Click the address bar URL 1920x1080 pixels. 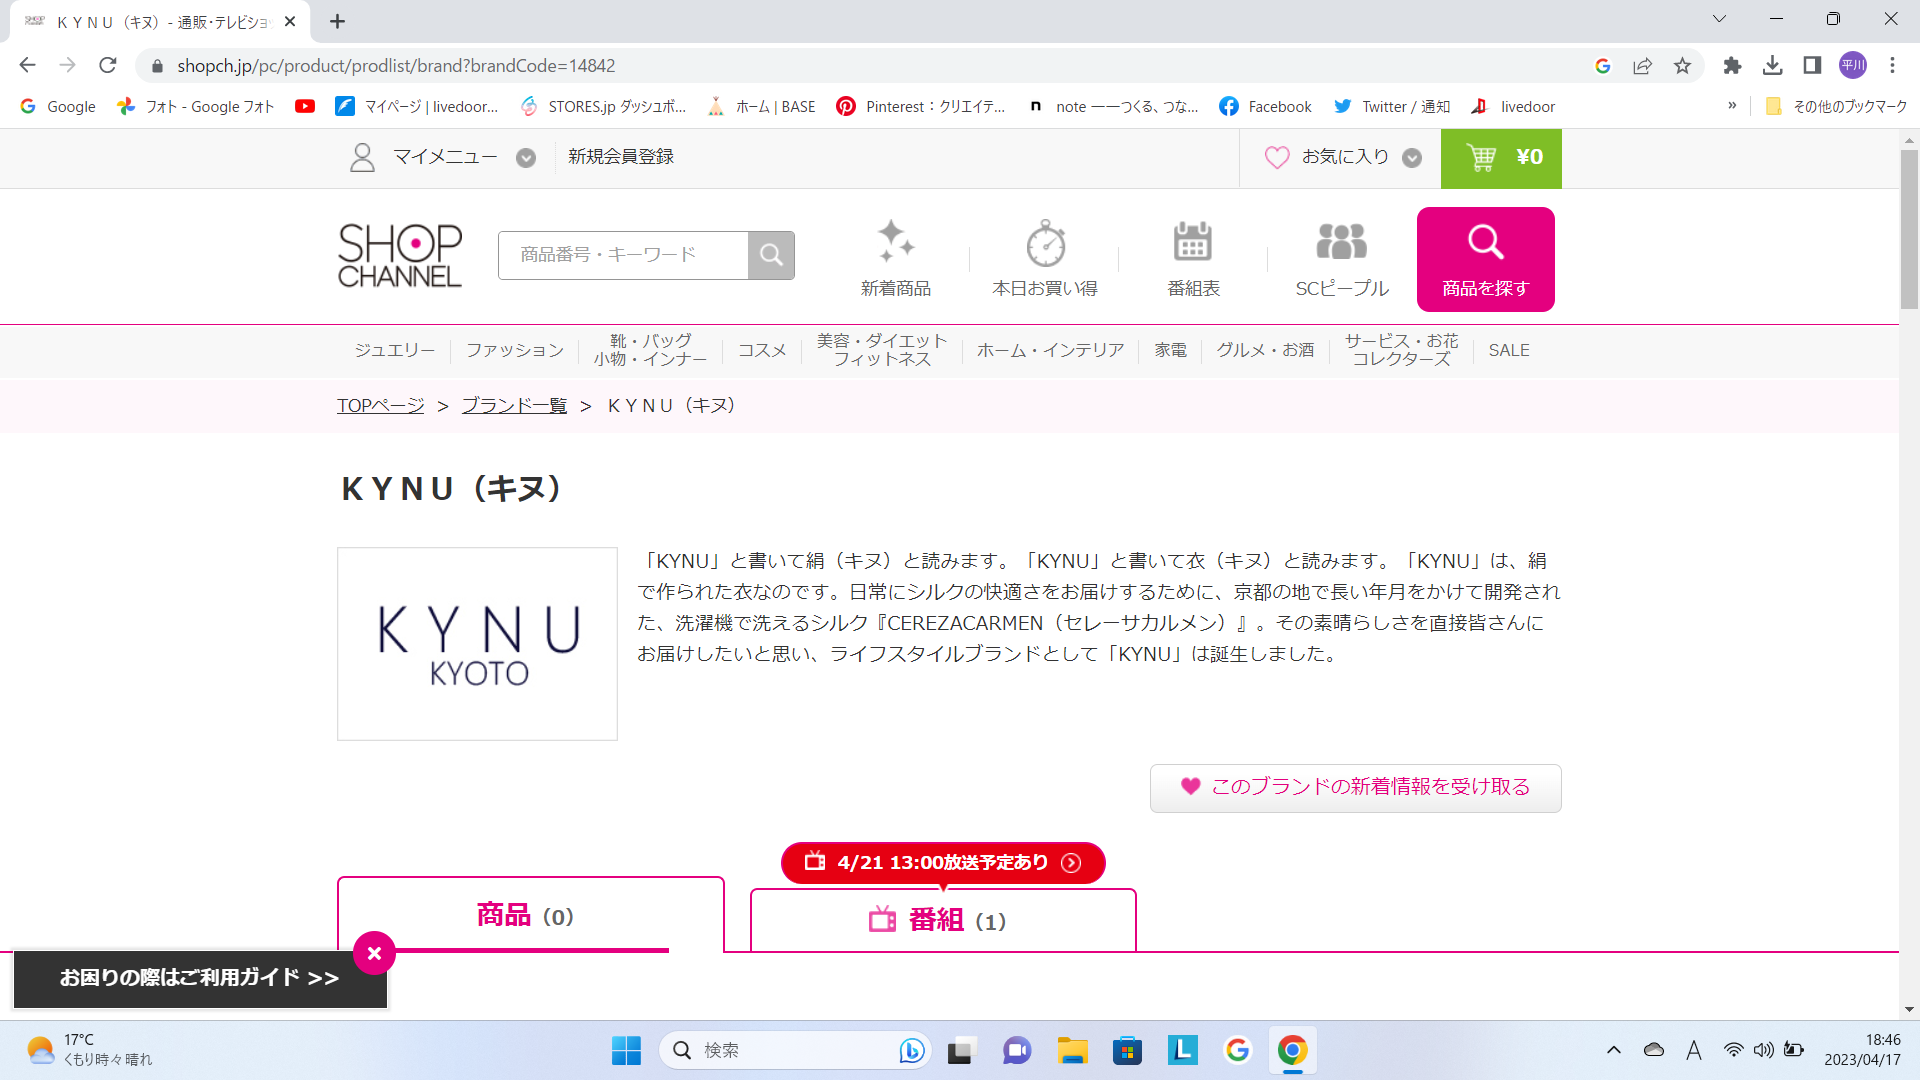(x=396, y=66)
